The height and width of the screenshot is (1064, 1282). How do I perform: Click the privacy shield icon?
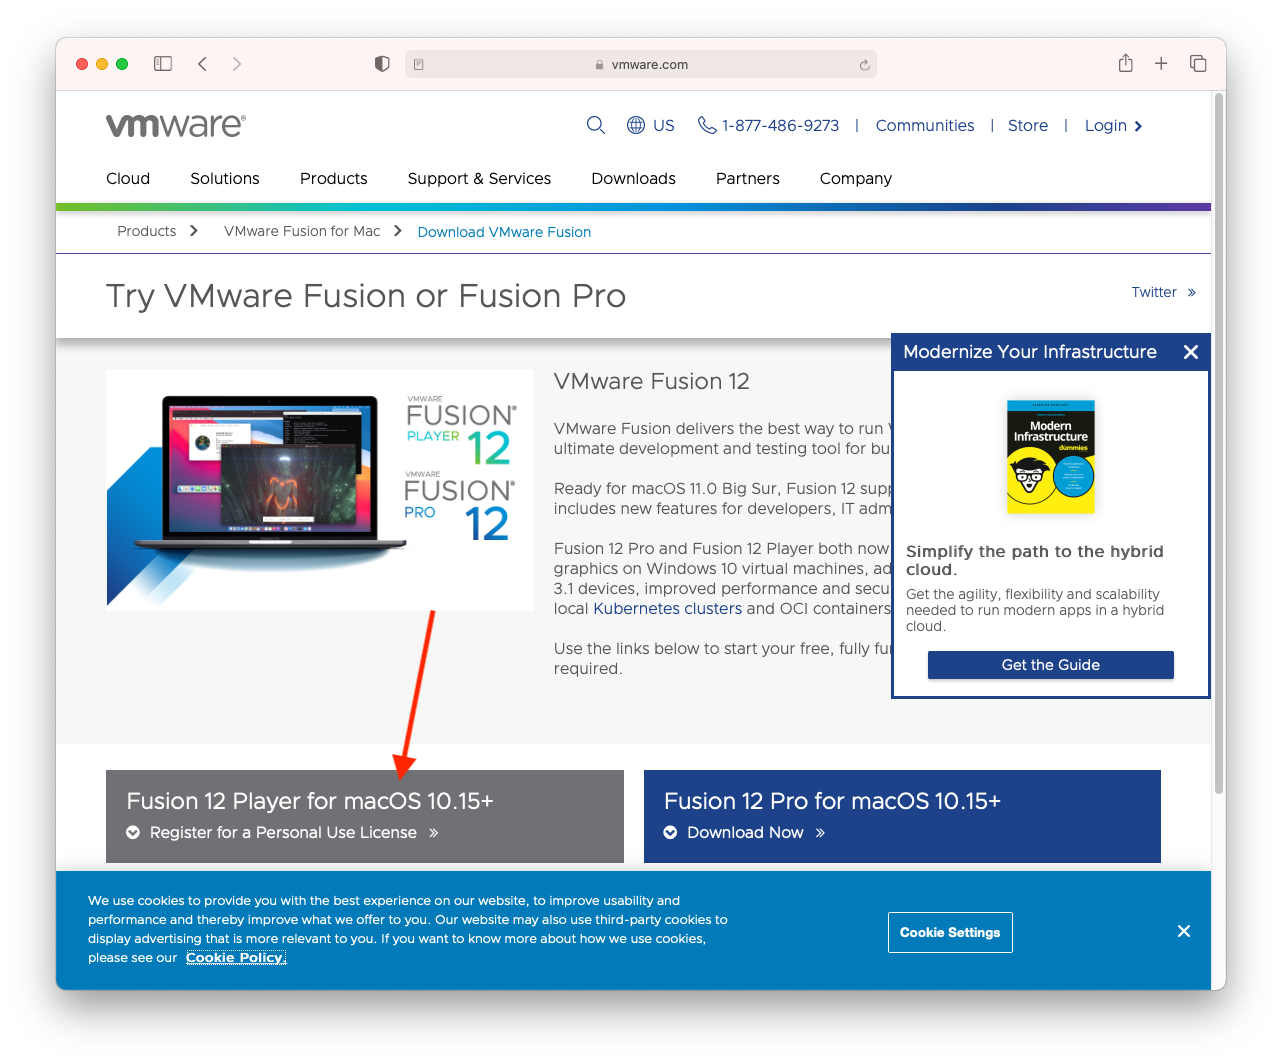point(382,64)
